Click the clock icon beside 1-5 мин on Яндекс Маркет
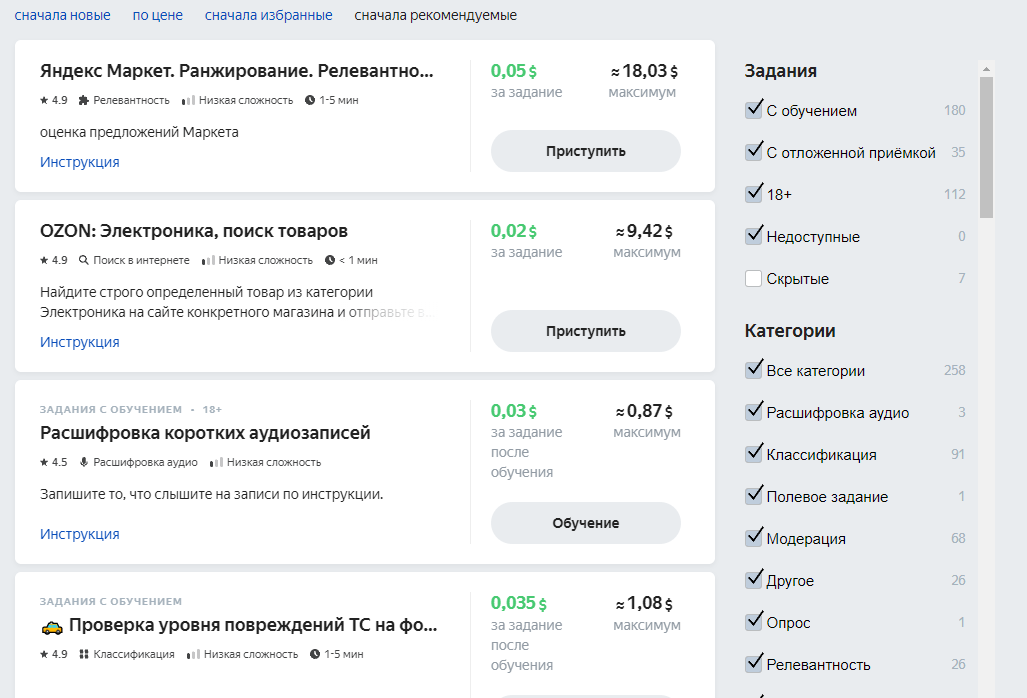Screen dimensions: 1027x698 click(x=310, y=100)
